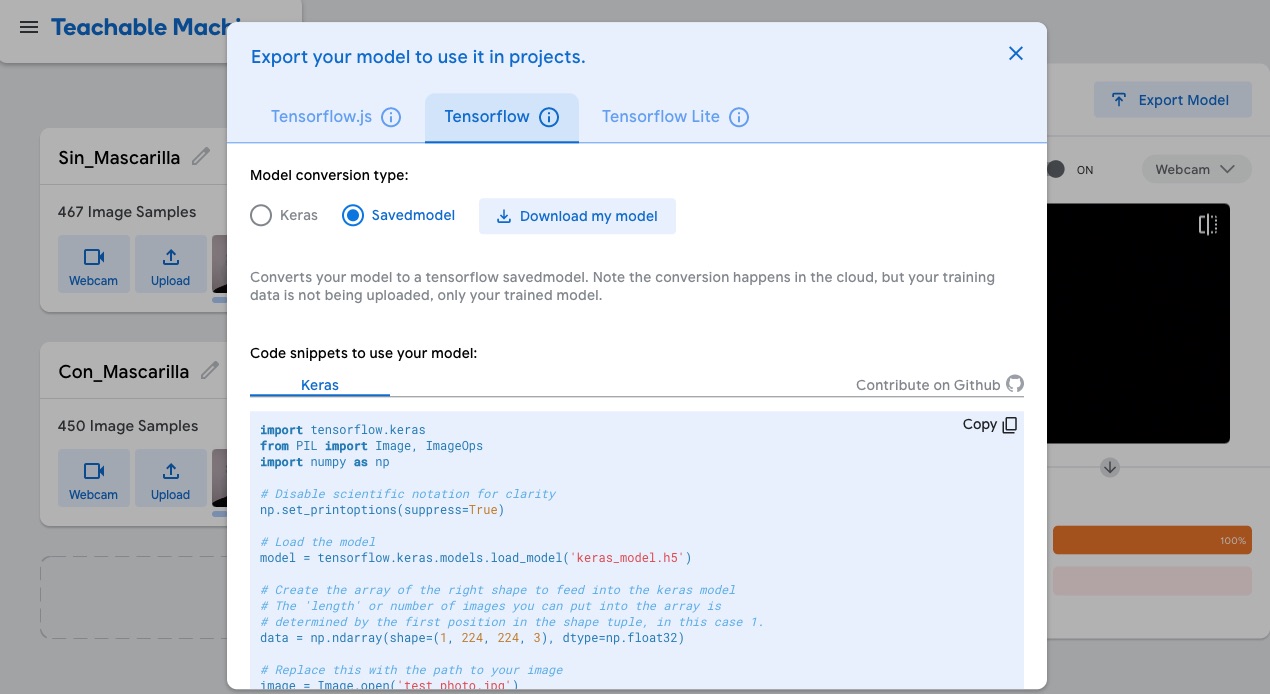Click the 467 Image Samples text
Viewport: 1270px width, 694px height.
[127, 212]
